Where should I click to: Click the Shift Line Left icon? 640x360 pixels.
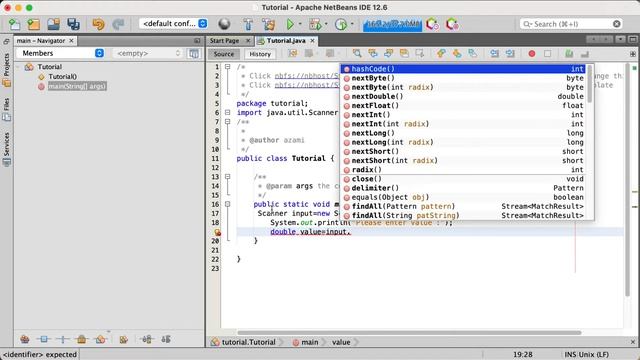tap(494, 53)
